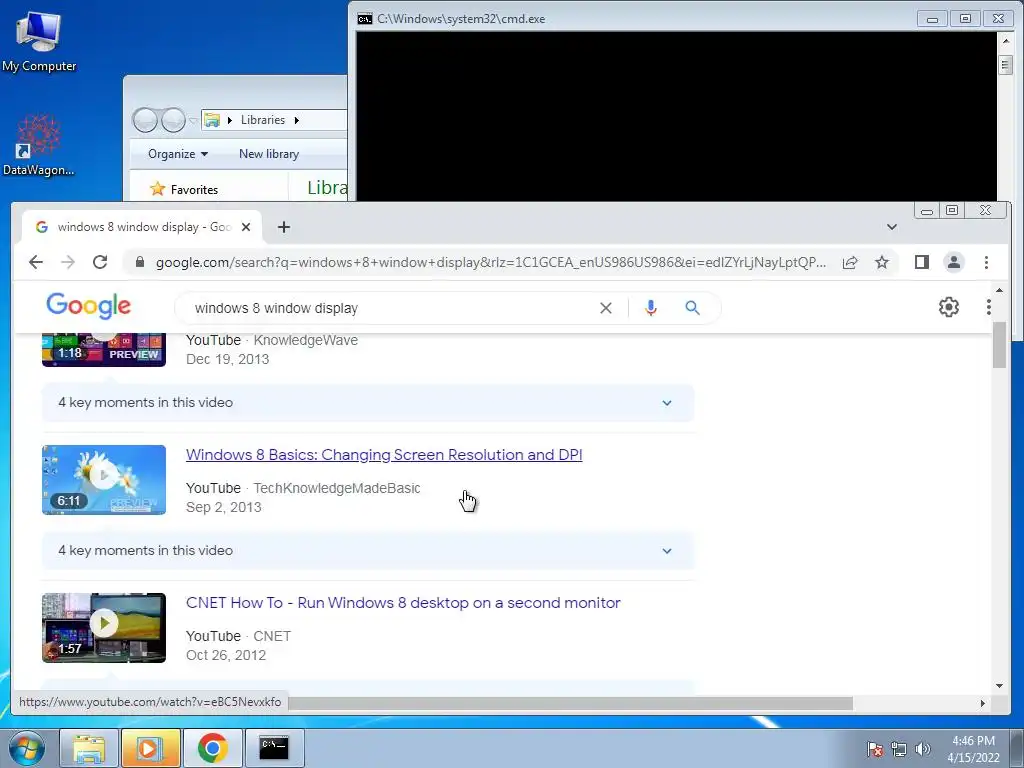The image size is (1024, 768).
Task: Switch to Command Prompt from taskbar
Action: pos(274,748)
